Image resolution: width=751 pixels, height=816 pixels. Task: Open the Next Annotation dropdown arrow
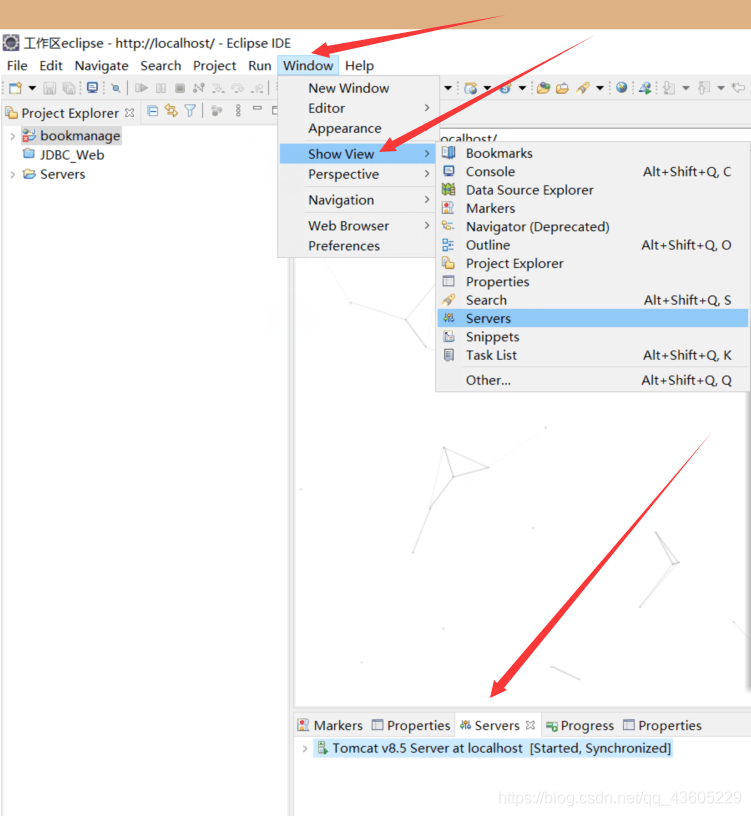click(686, 88)
